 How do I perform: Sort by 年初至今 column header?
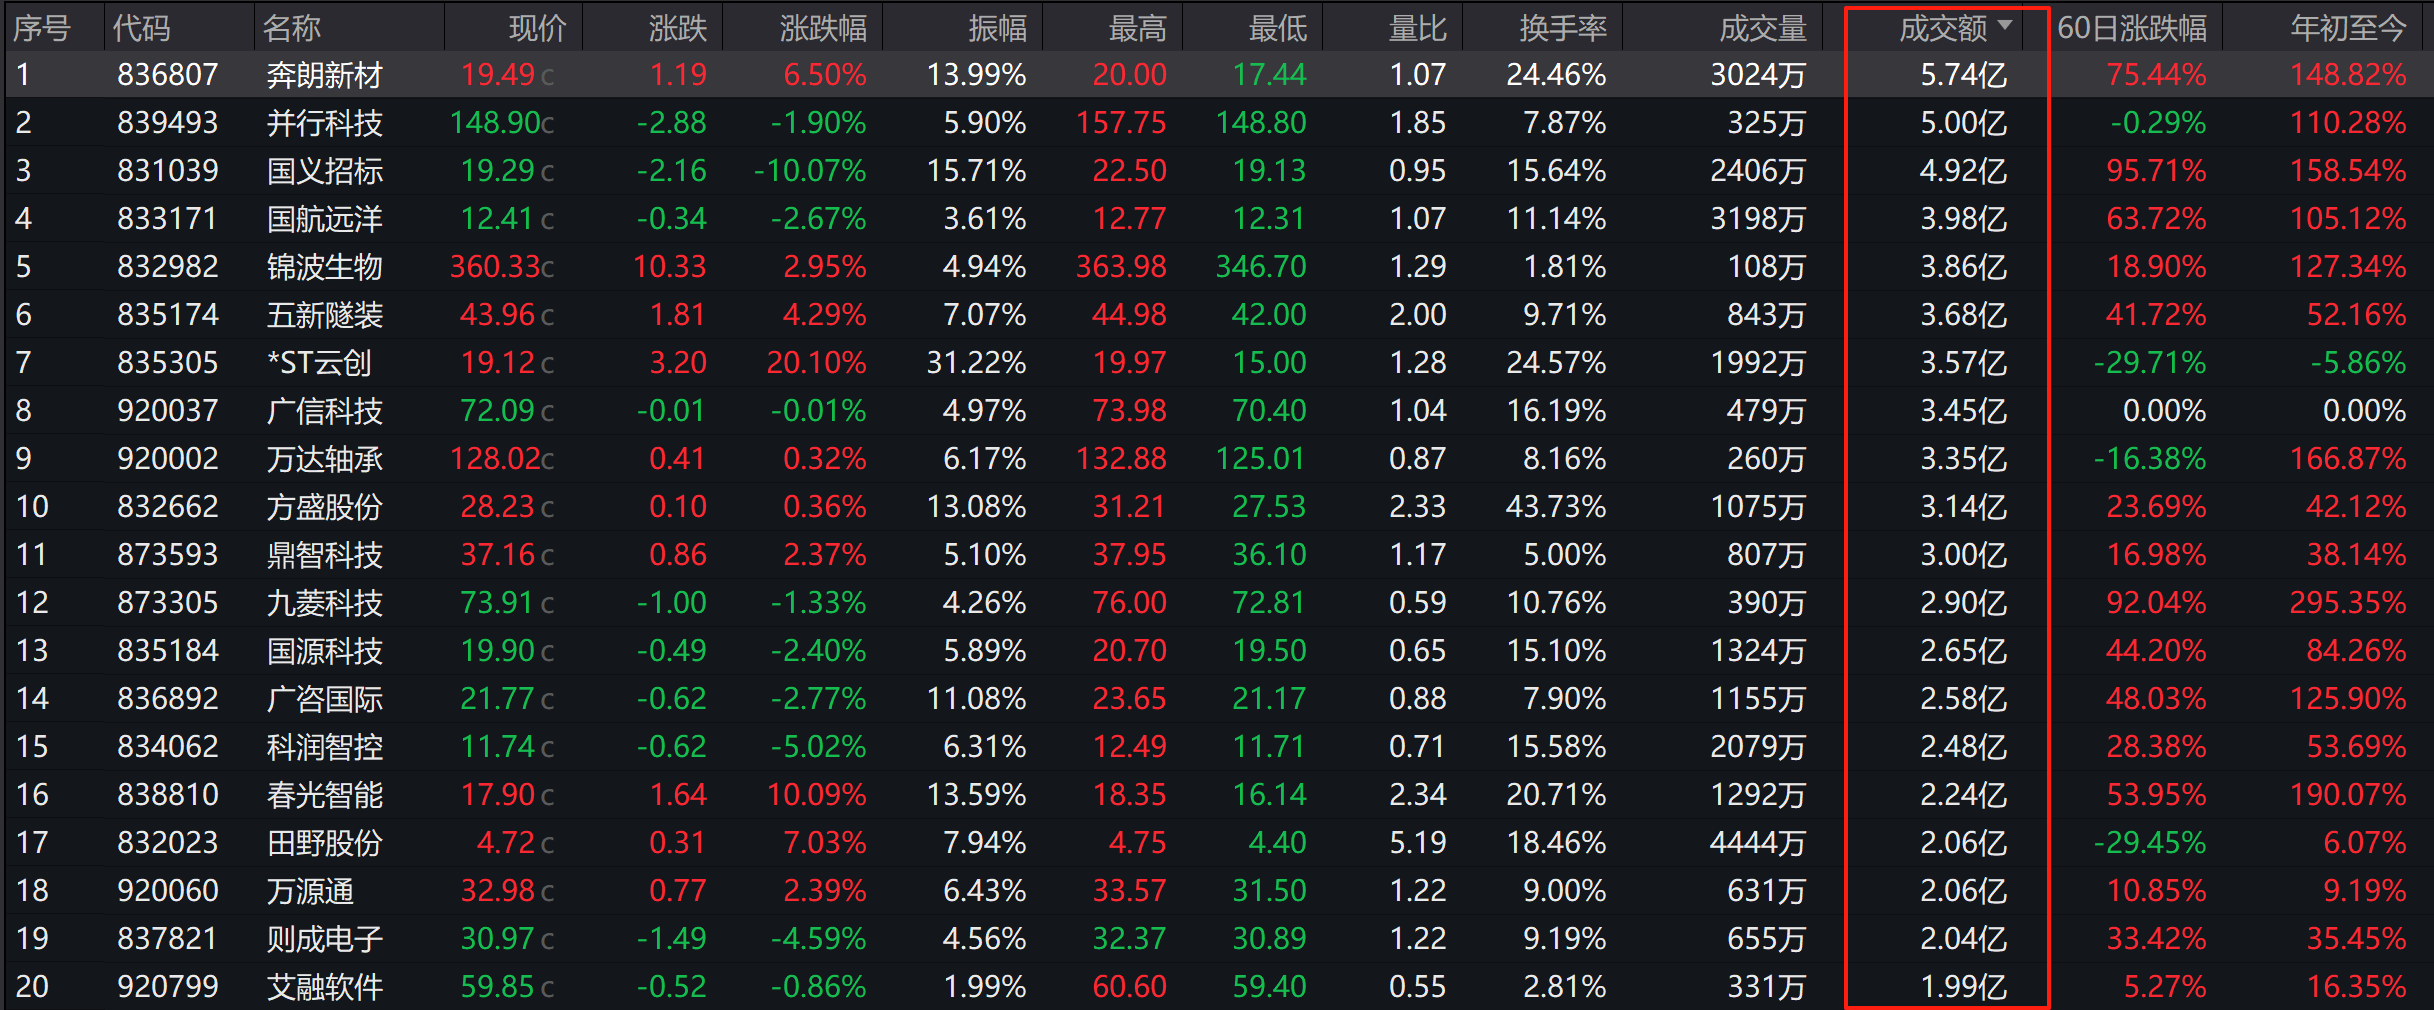tap(2347, 28)
